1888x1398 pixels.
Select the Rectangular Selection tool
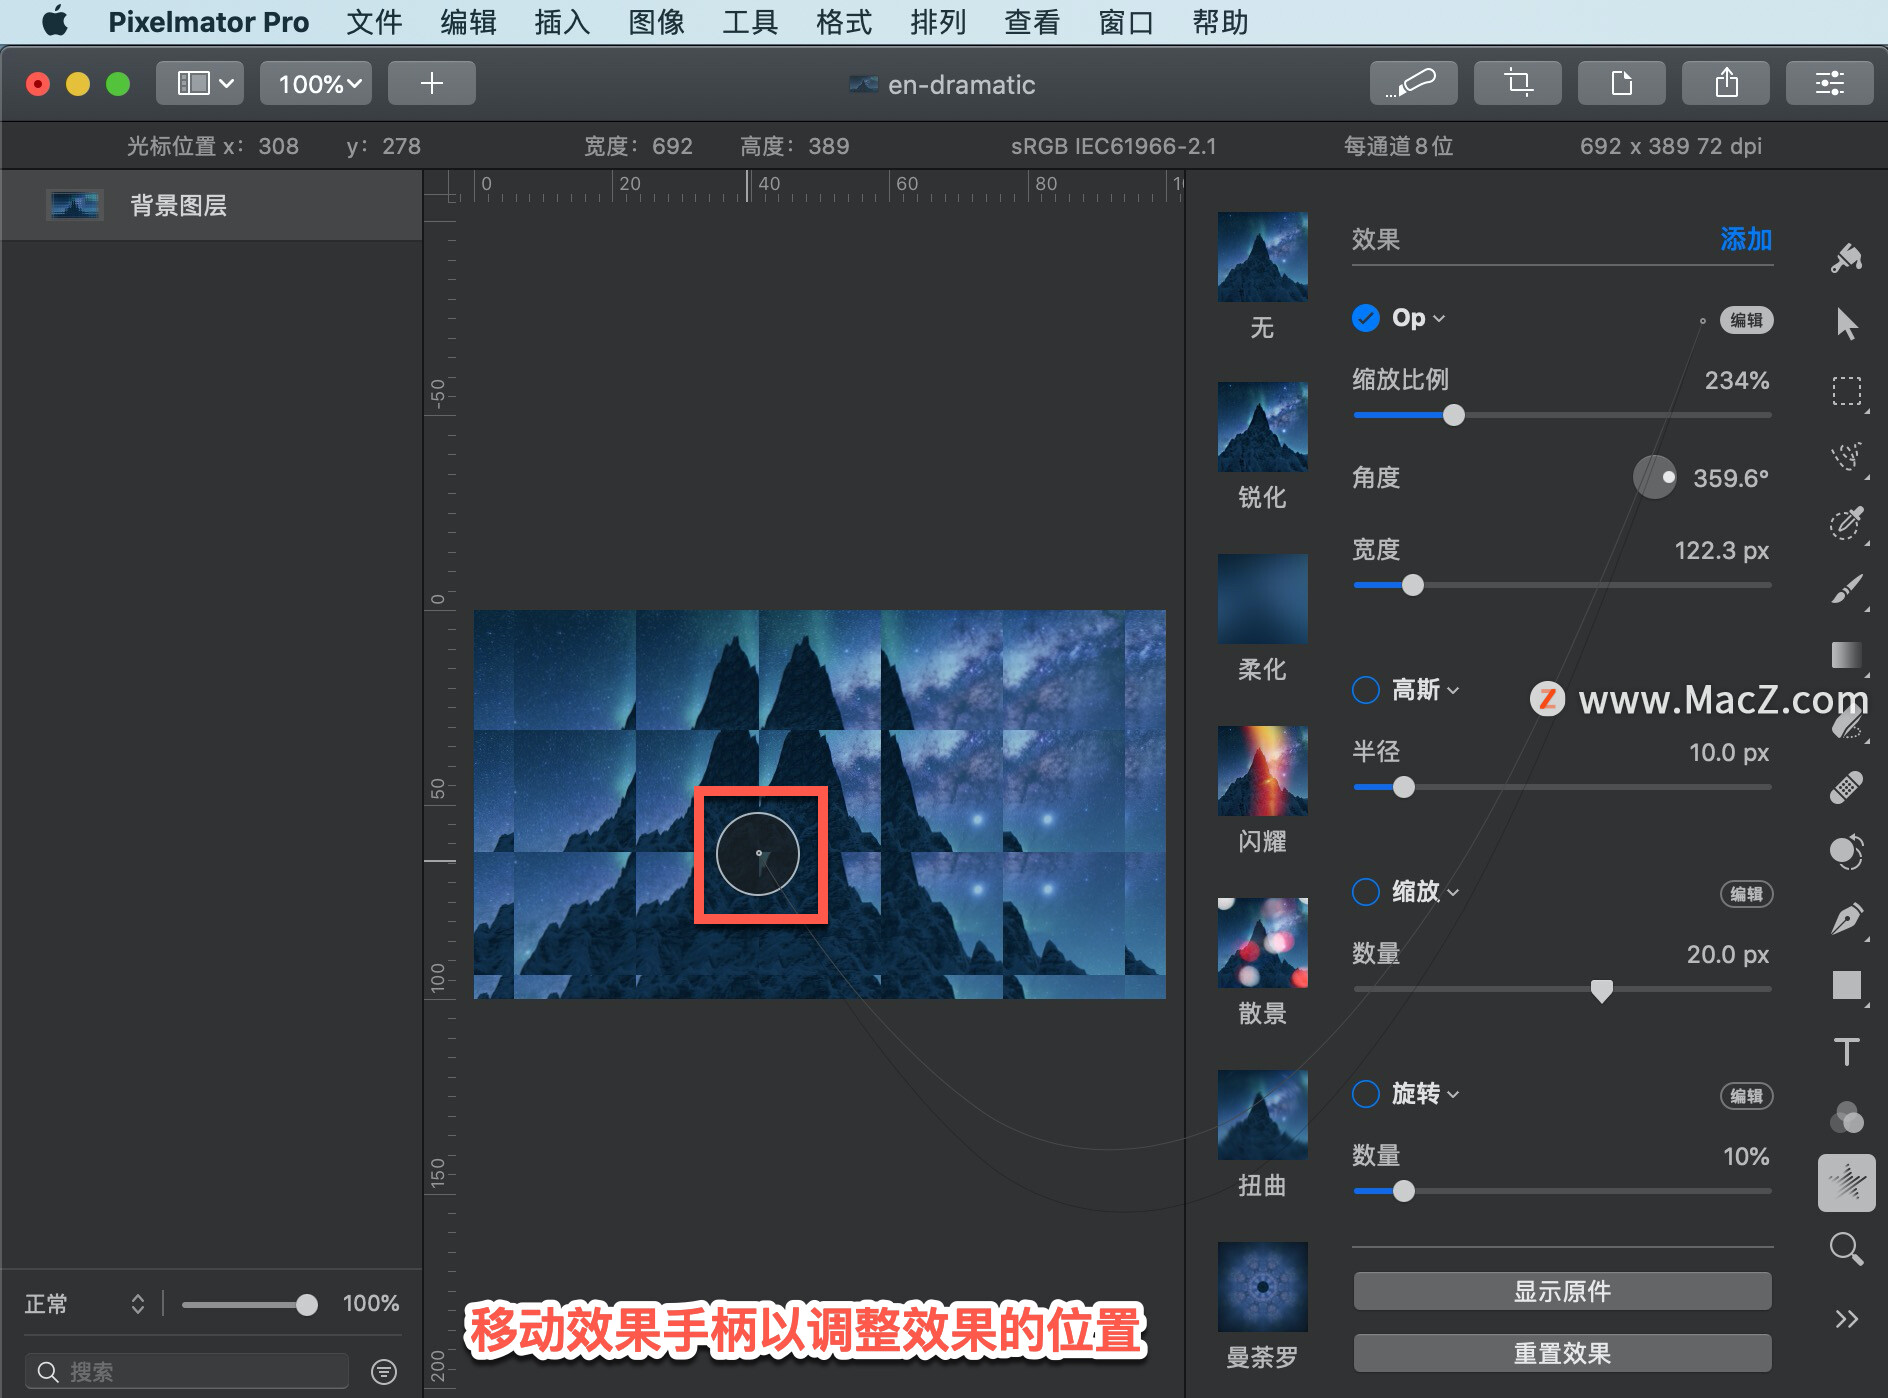point(1846,390)
